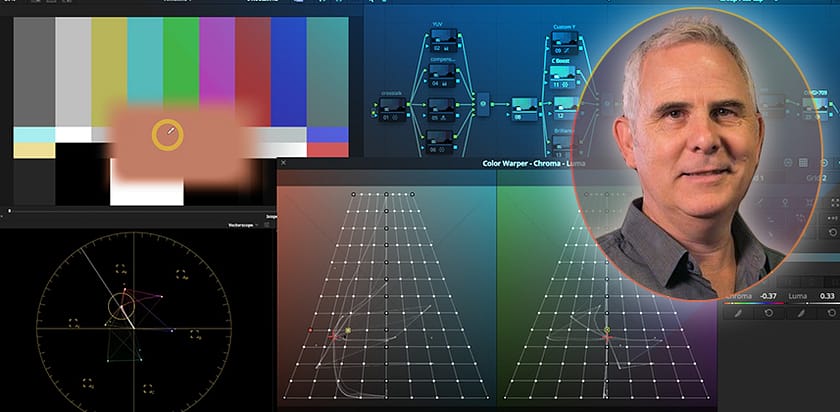Pick Chroma with the eyedropper below Chroma
The height and width of the screenshot is (412, 840).
(738, 313)
